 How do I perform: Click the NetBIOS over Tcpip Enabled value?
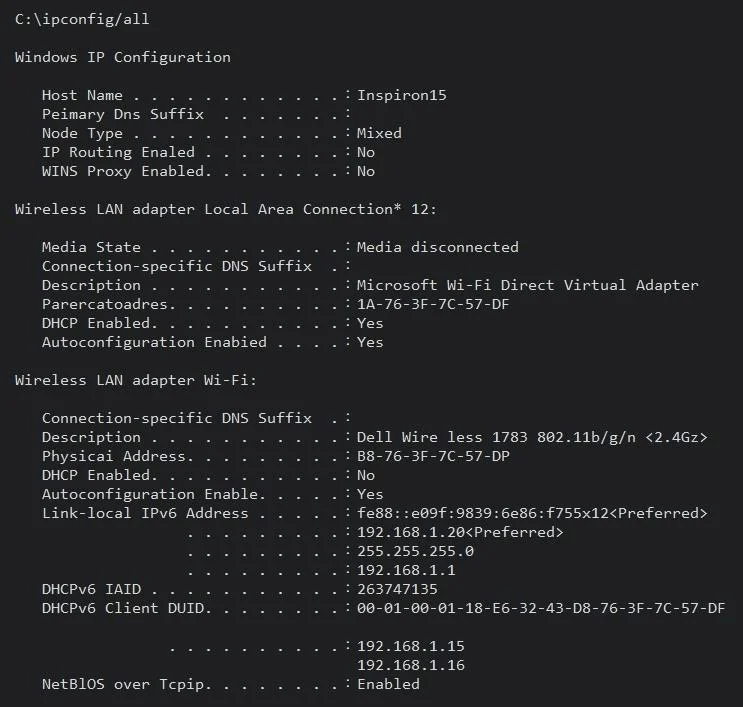coord(388,684)
